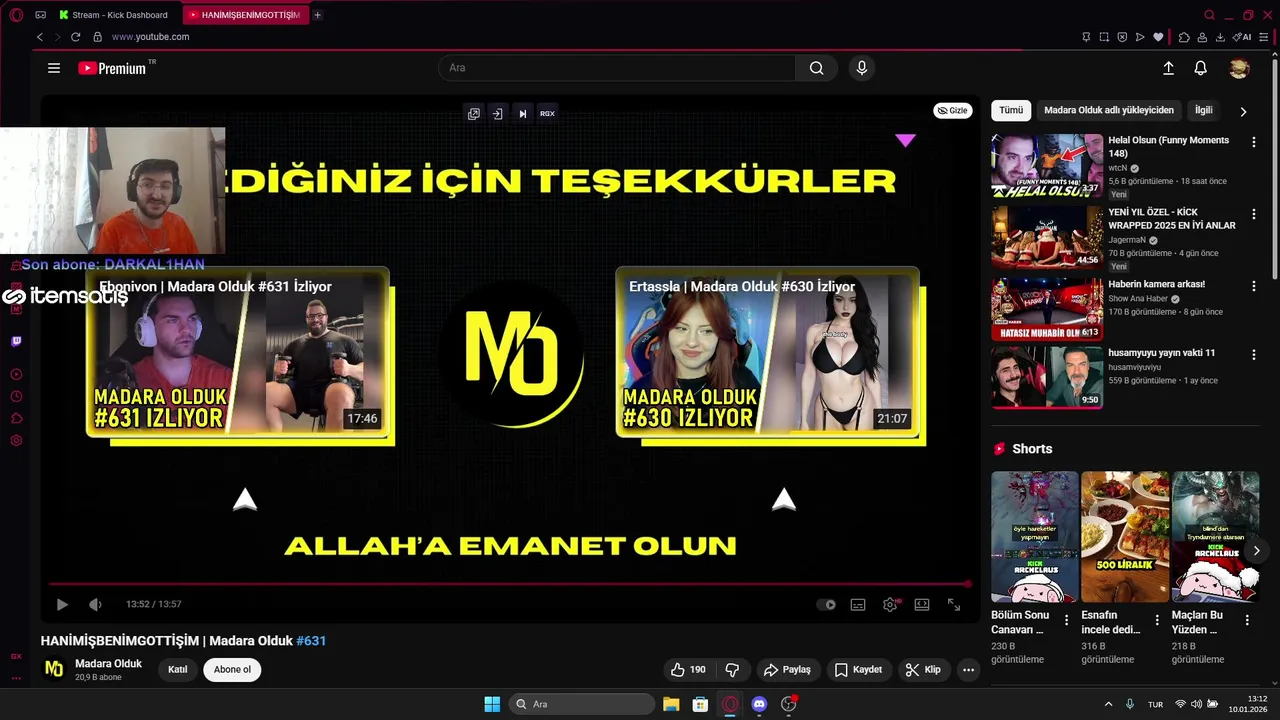
Task: Open Twitch in the Opera sidebar
Action: (x=16, y=342)
